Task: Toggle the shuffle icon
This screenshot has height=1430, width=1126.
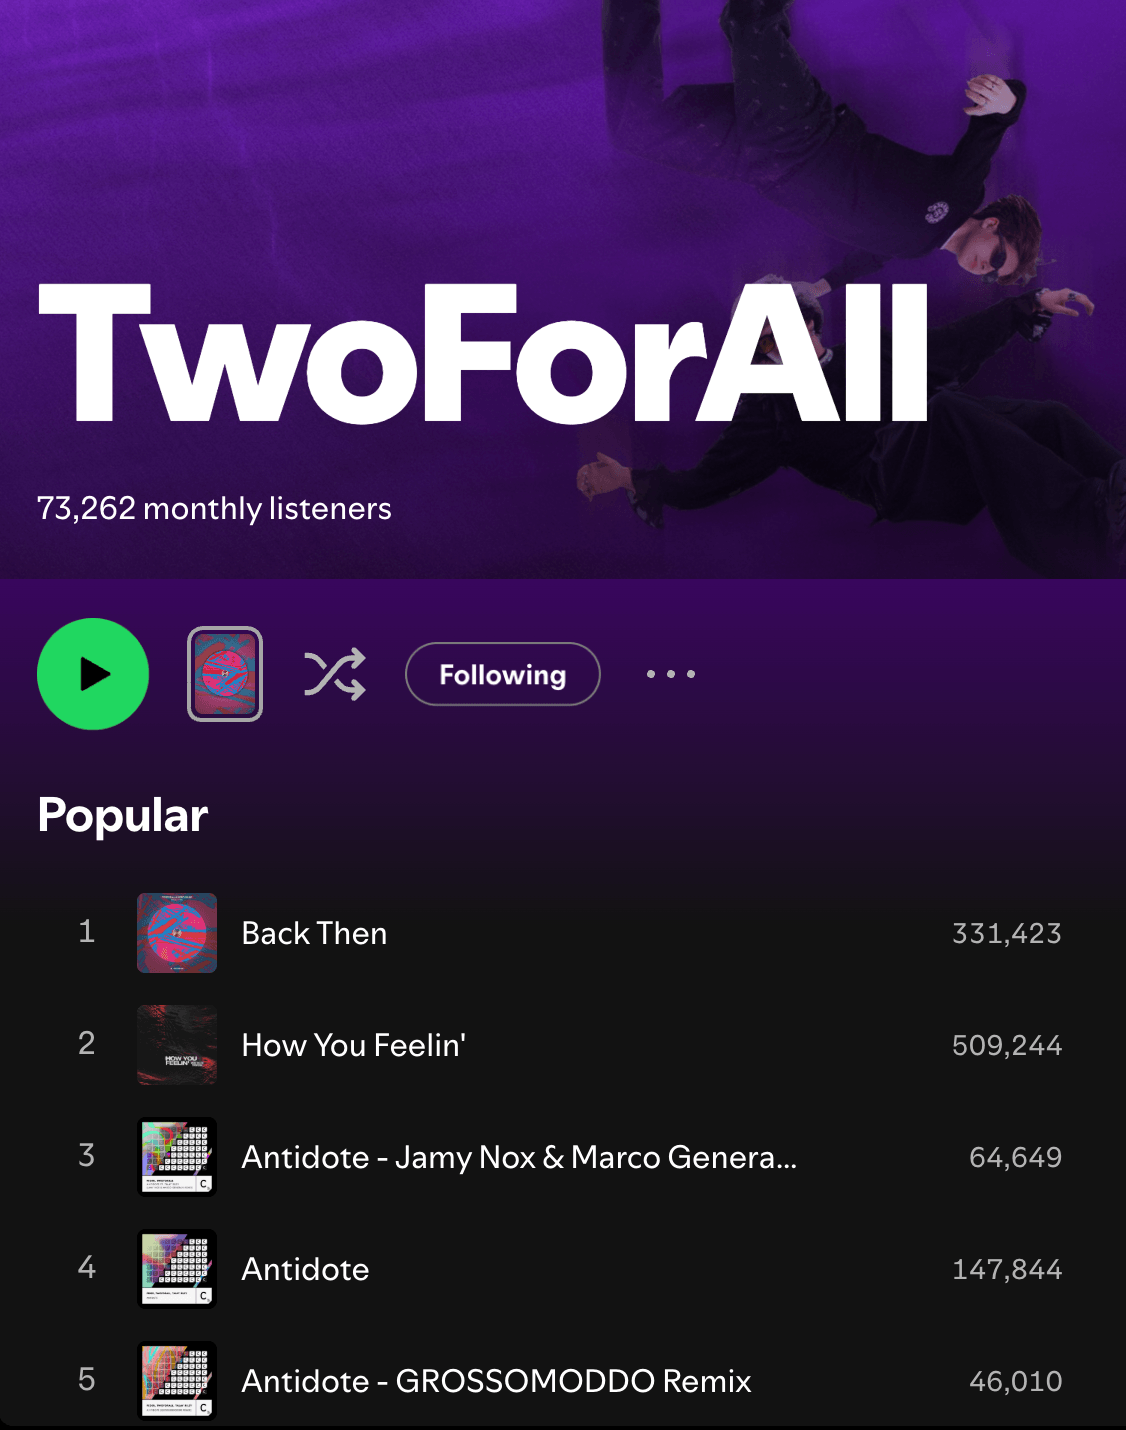Action: 335,674
